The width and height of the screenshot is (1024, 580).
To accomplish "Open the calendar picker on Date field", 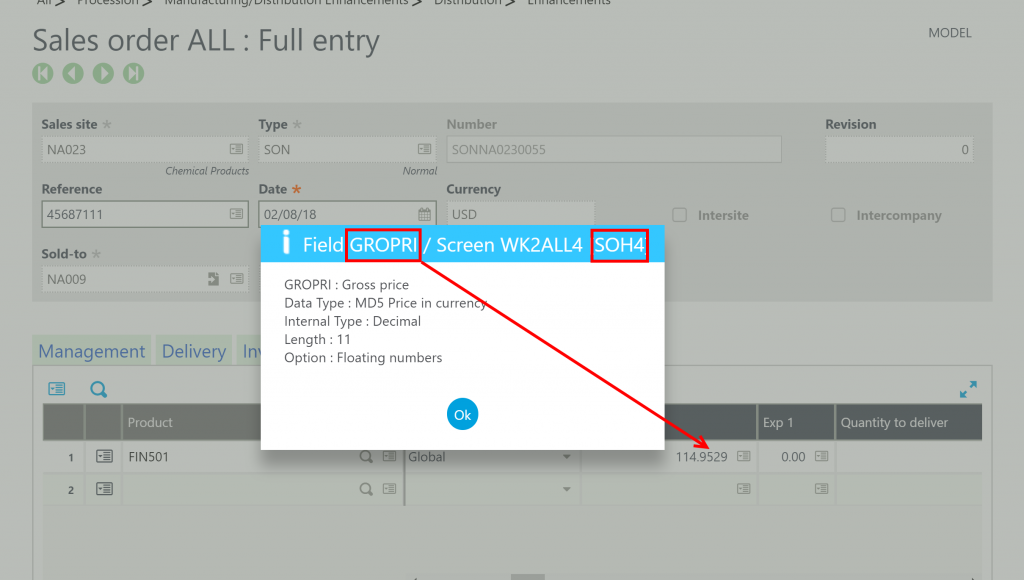I will (424, 214).
